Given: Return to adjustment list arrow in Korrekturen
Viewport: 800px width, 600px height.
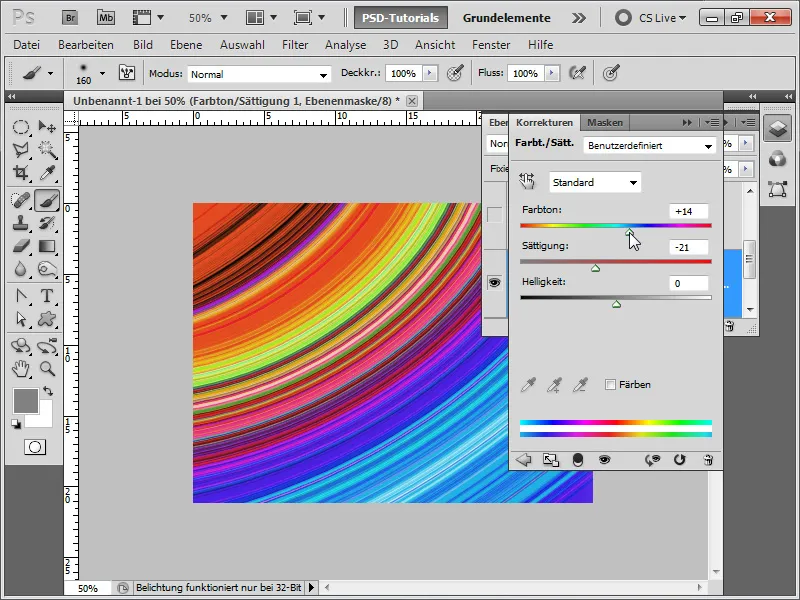Looking at the screenshot, I should [x=523, y=460].
